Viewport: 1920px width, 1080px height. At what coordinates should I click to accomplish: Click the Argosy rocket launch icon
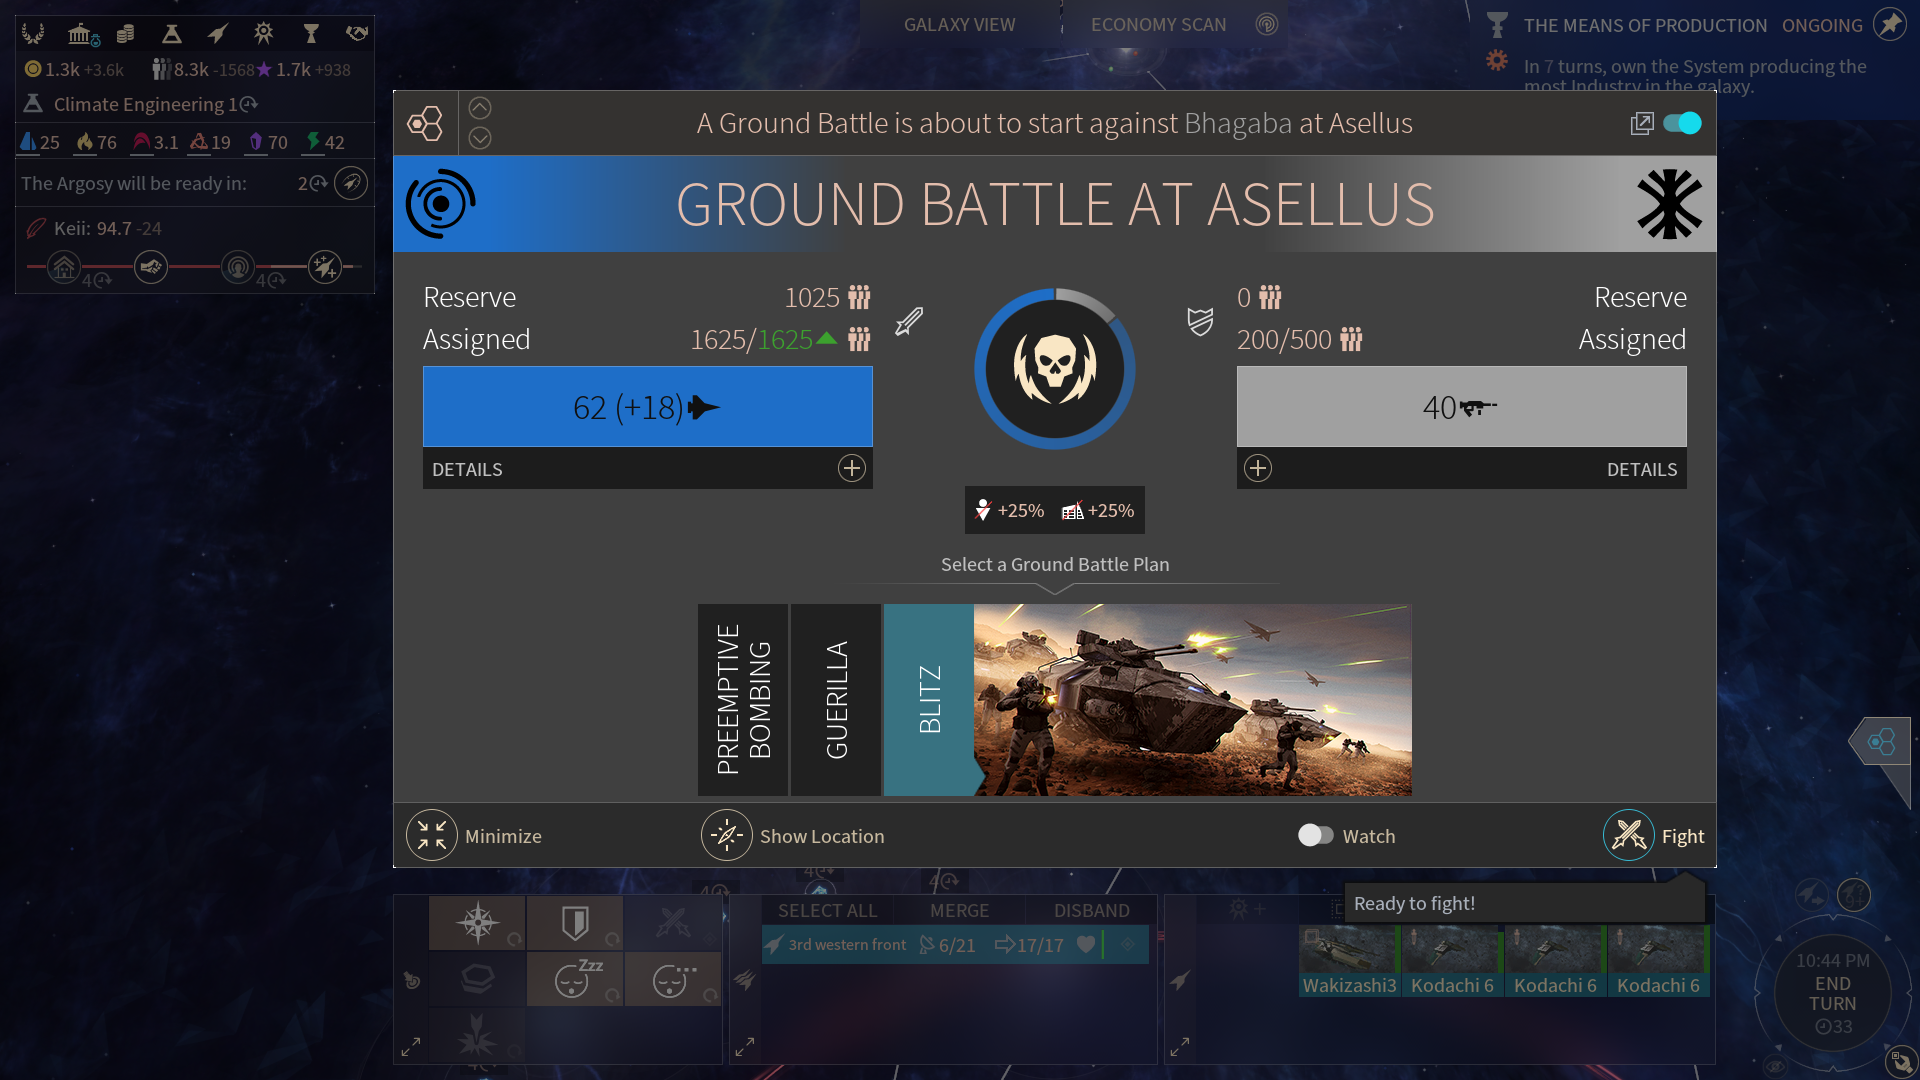(x=350, y=183)
